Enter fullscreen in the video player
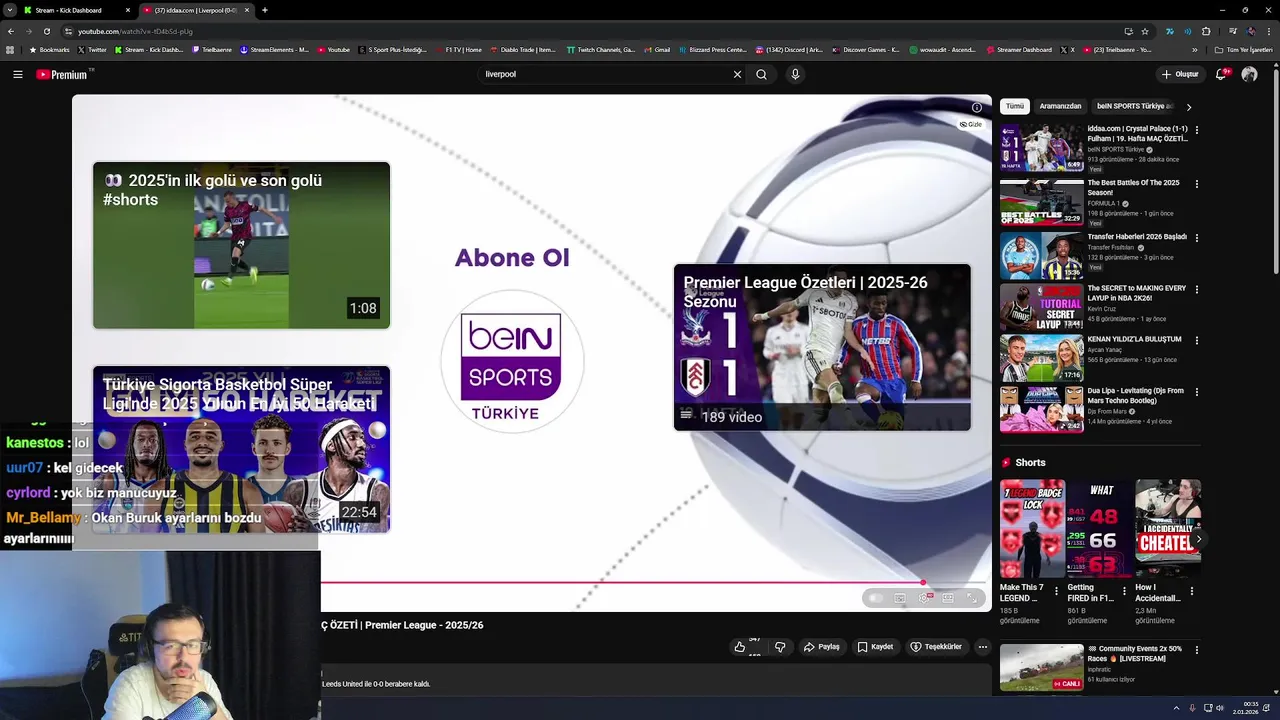 (x=972, y=598)
